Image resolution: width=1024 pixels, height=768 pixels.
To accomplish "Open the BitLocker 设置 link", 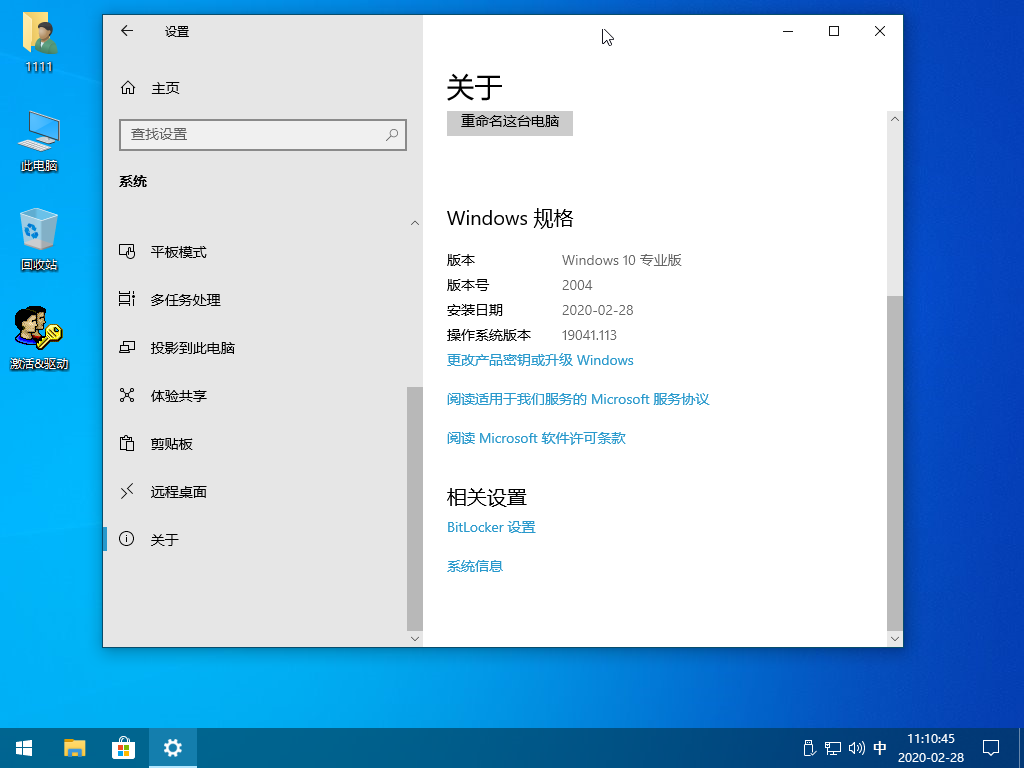I will [x=490, y=527].
